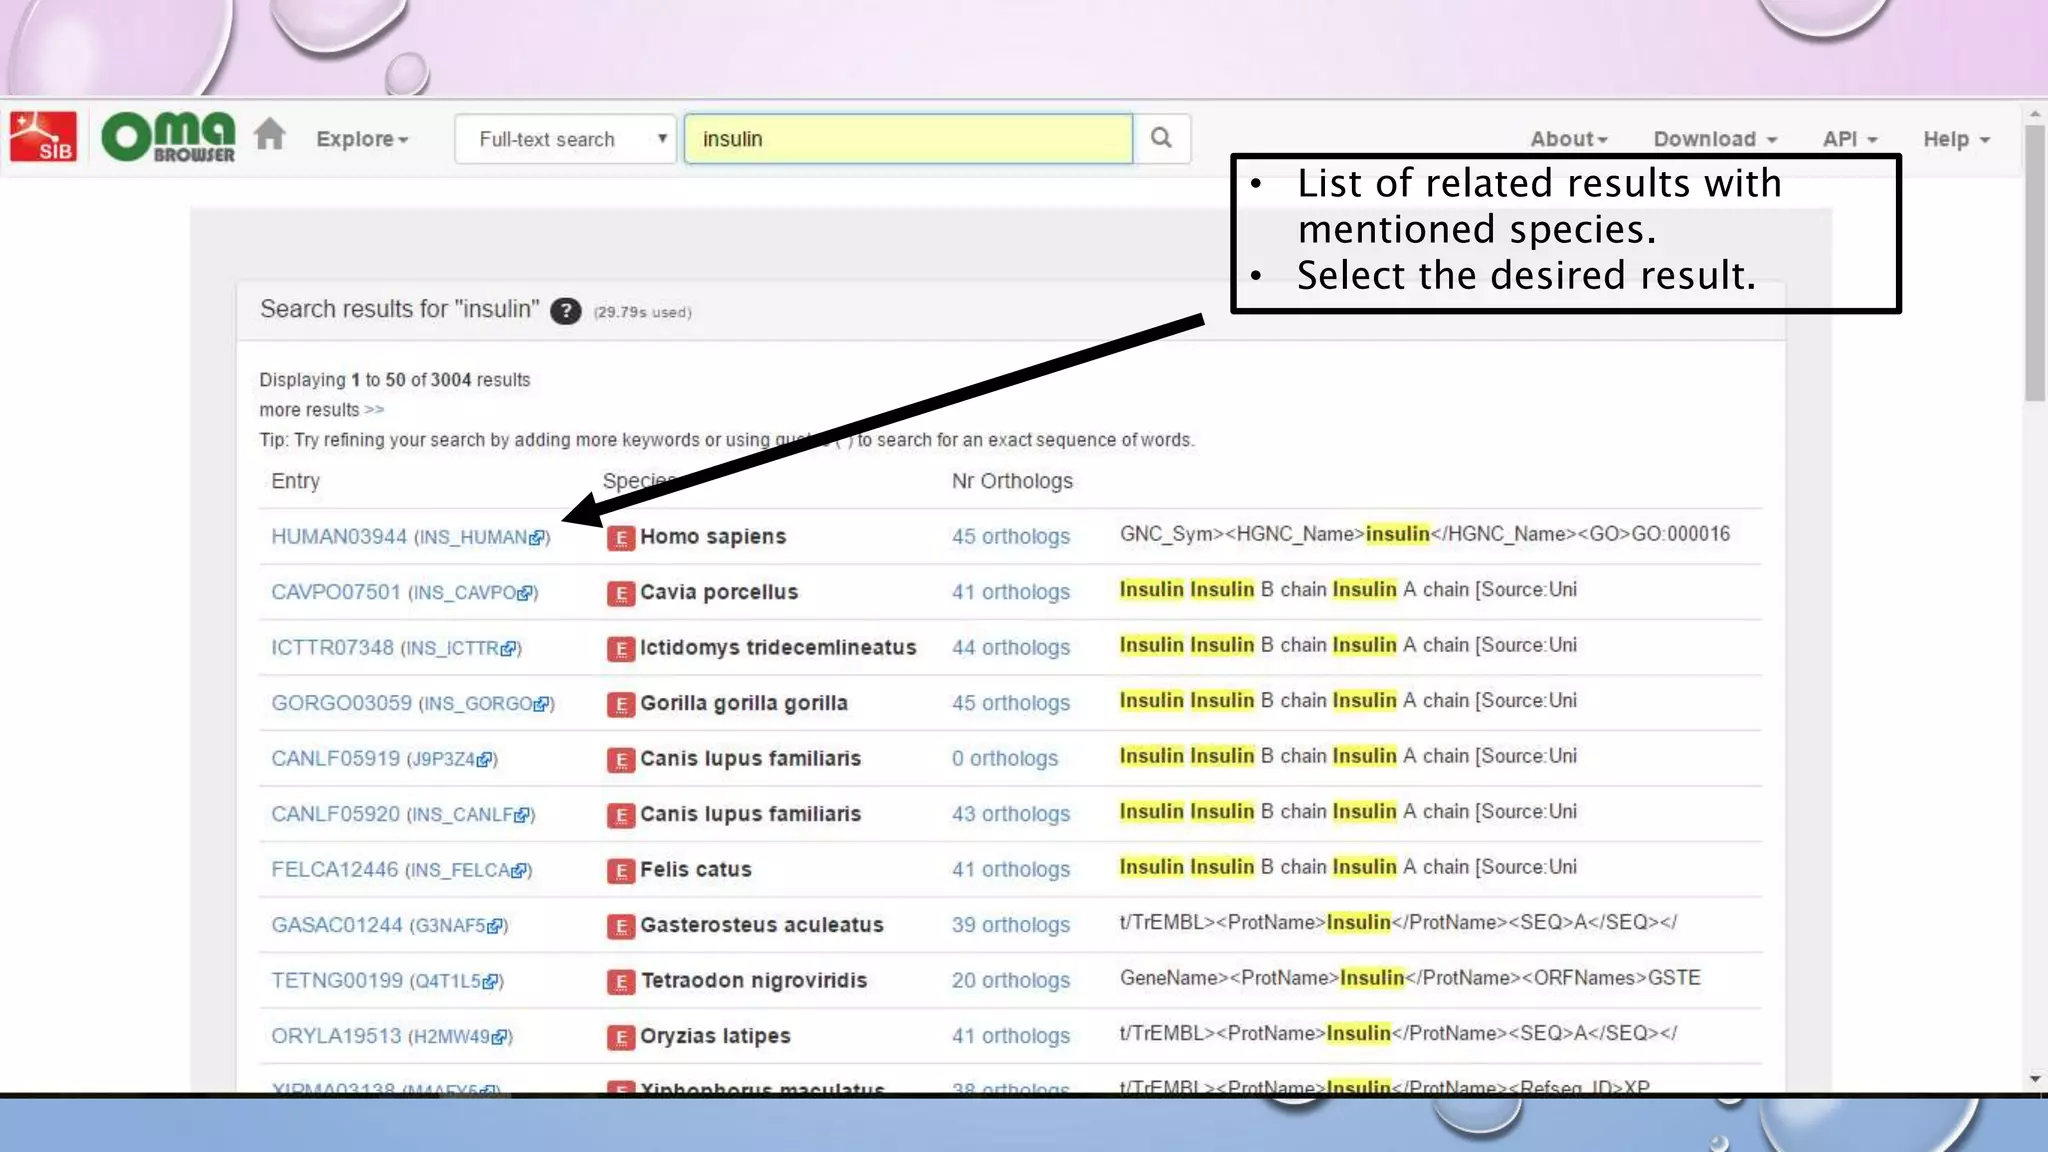Click the red E badge for Homo sapiens
This screenshot has width=2048, height=1152.
click(x=620, y=538)
